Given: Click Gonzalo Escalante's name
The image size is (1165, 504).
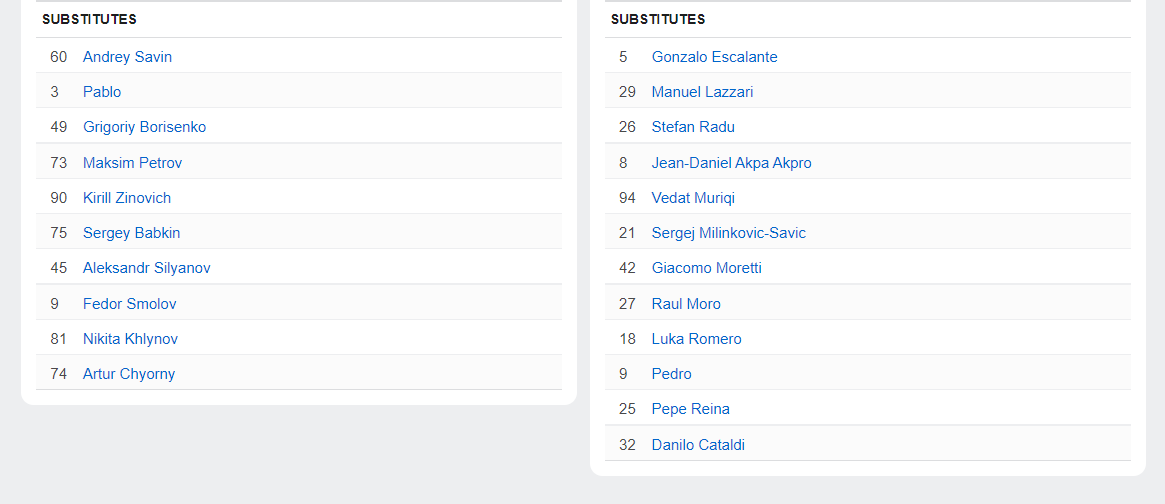Looking at the screenshot, I should tap(714, 57).
